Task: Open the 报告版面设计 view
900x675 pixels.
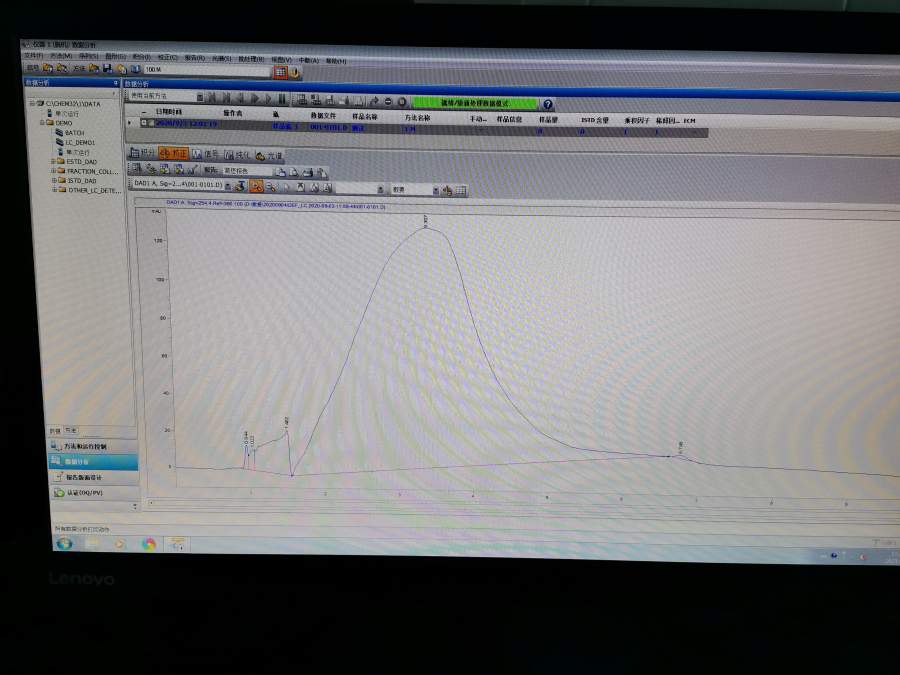Action: click(95, 477)
